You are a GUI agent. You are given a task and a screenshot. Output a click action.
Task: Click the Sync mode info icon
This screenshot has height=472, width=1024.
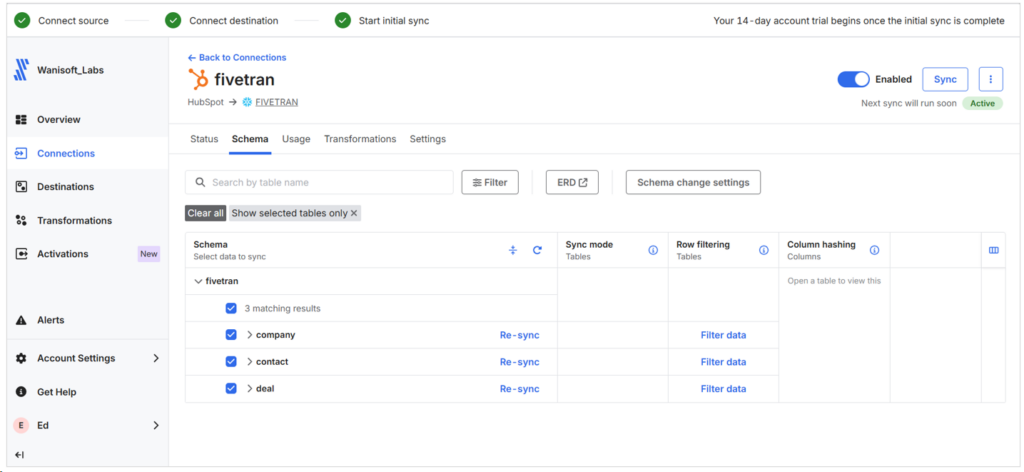click(x=653, y=250)
